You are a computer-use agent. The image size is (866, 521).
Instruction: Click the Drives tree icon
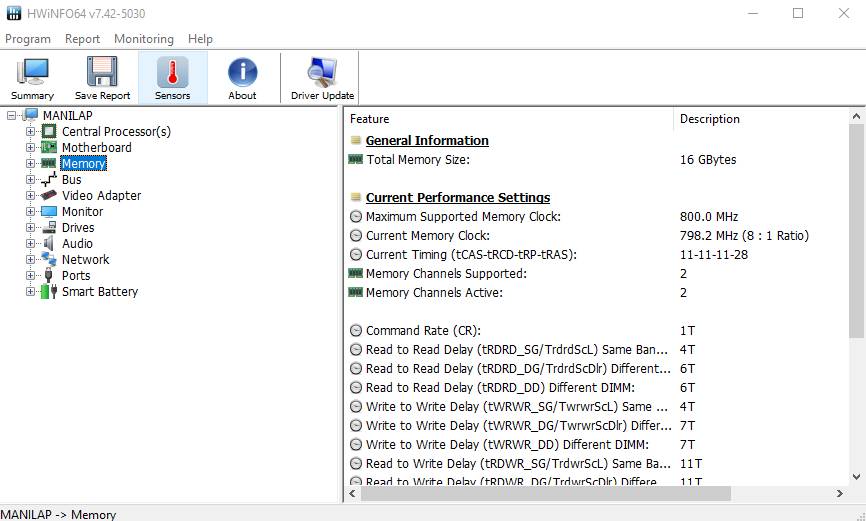coord(49,227)
